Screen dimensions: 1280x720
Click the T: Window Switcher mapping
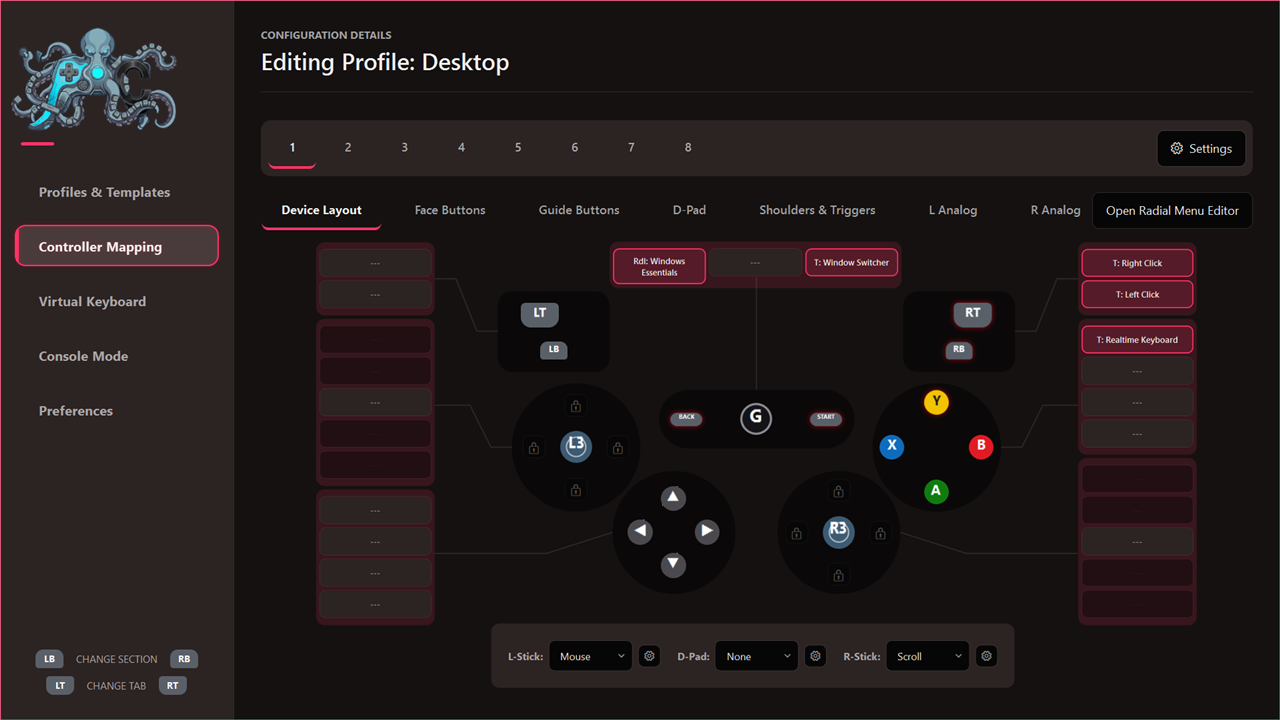[x=852, y=262]
